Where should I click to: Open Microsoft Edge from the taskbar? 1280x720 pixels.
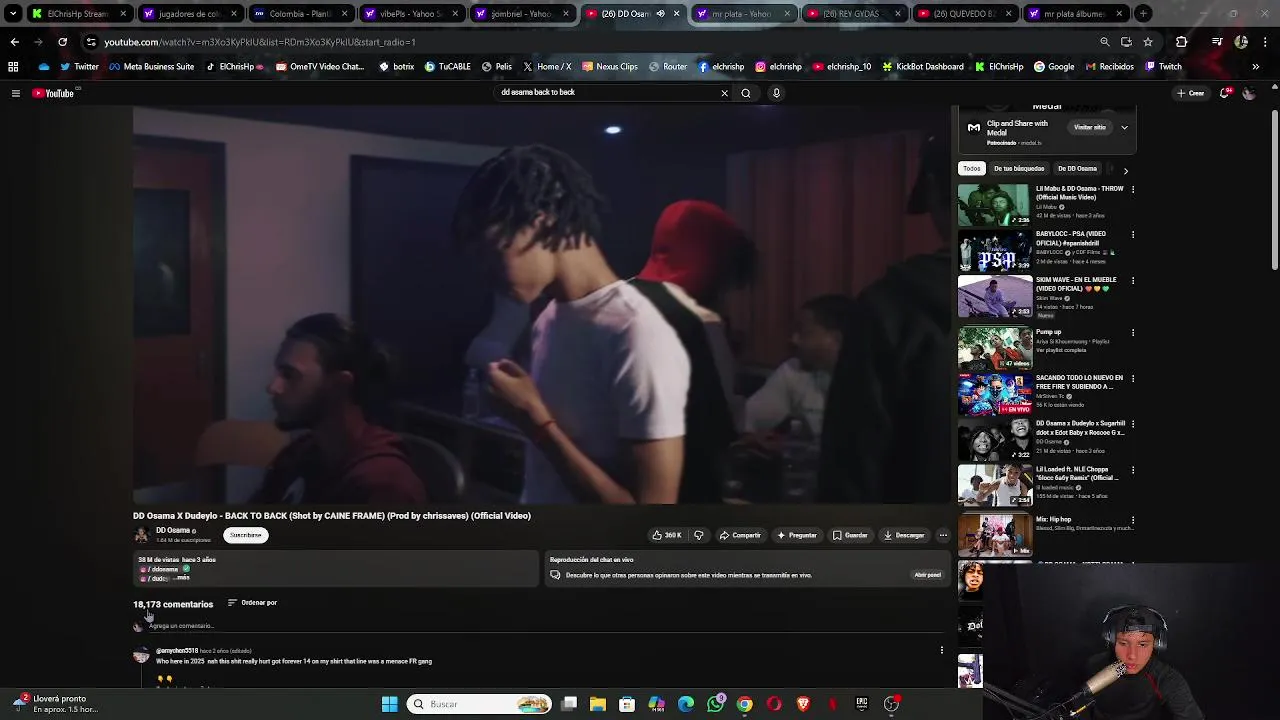coord(686,704)
